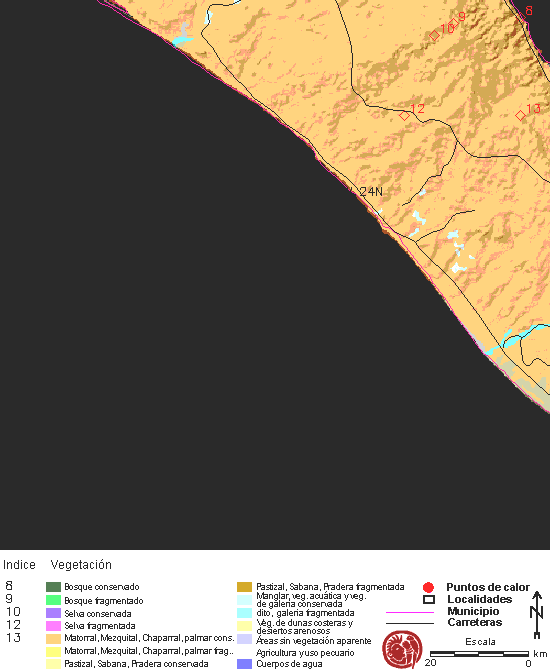The image size is (550, 670).
Task: Select the diamond marker labeled 9
Action: 453,23
